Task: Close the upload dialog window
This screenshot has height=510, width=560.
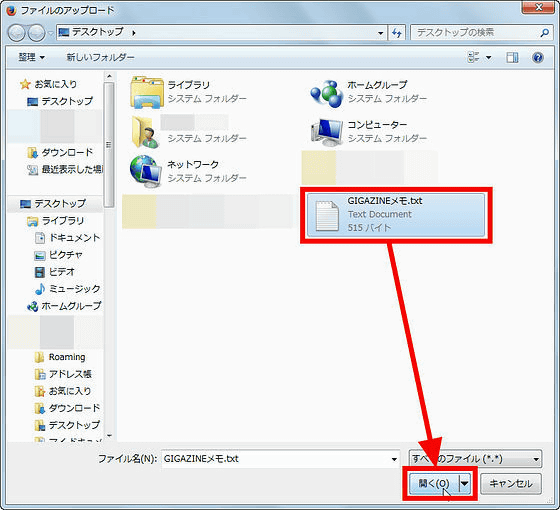Action: pos(539,7)
